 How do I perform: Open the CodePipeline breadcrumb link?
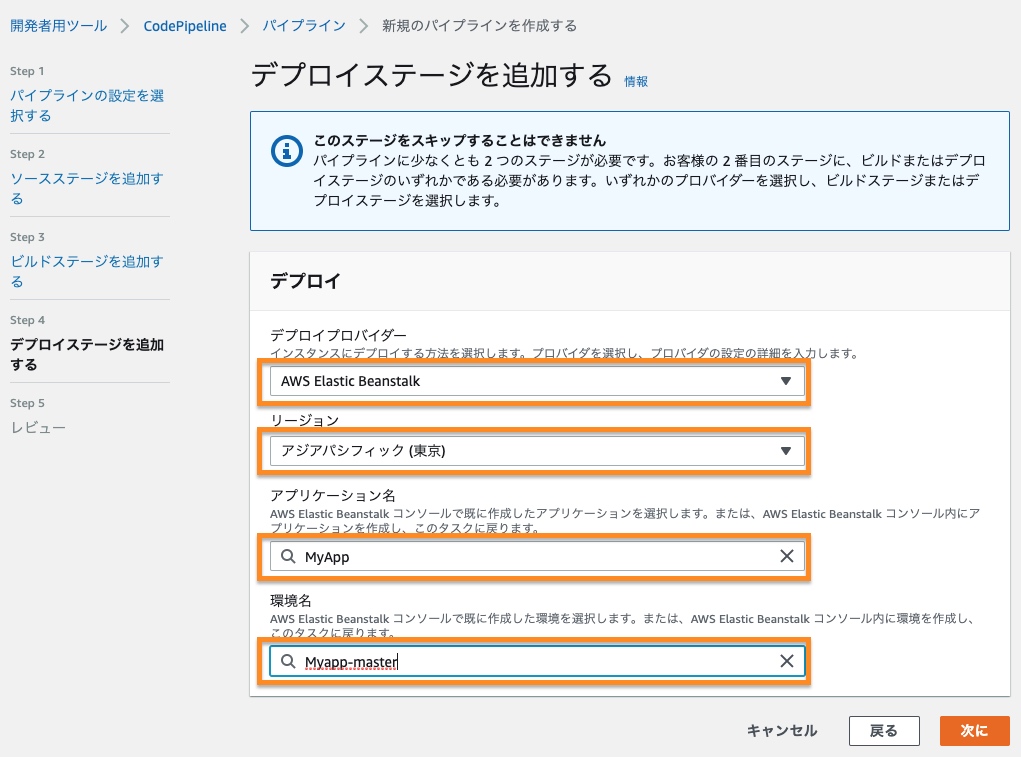point(185,25)
